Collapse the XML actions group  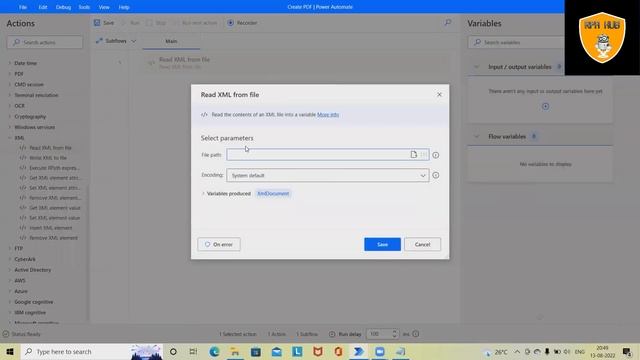point(10,138)
